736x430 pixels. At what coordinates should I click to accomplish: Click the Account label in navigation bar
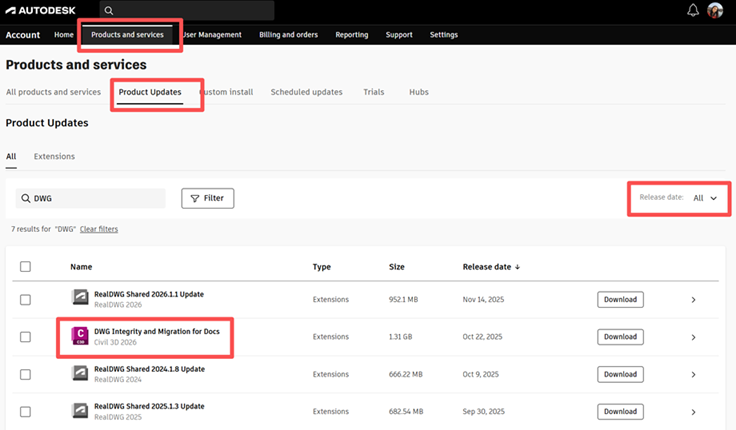point(23,35)
